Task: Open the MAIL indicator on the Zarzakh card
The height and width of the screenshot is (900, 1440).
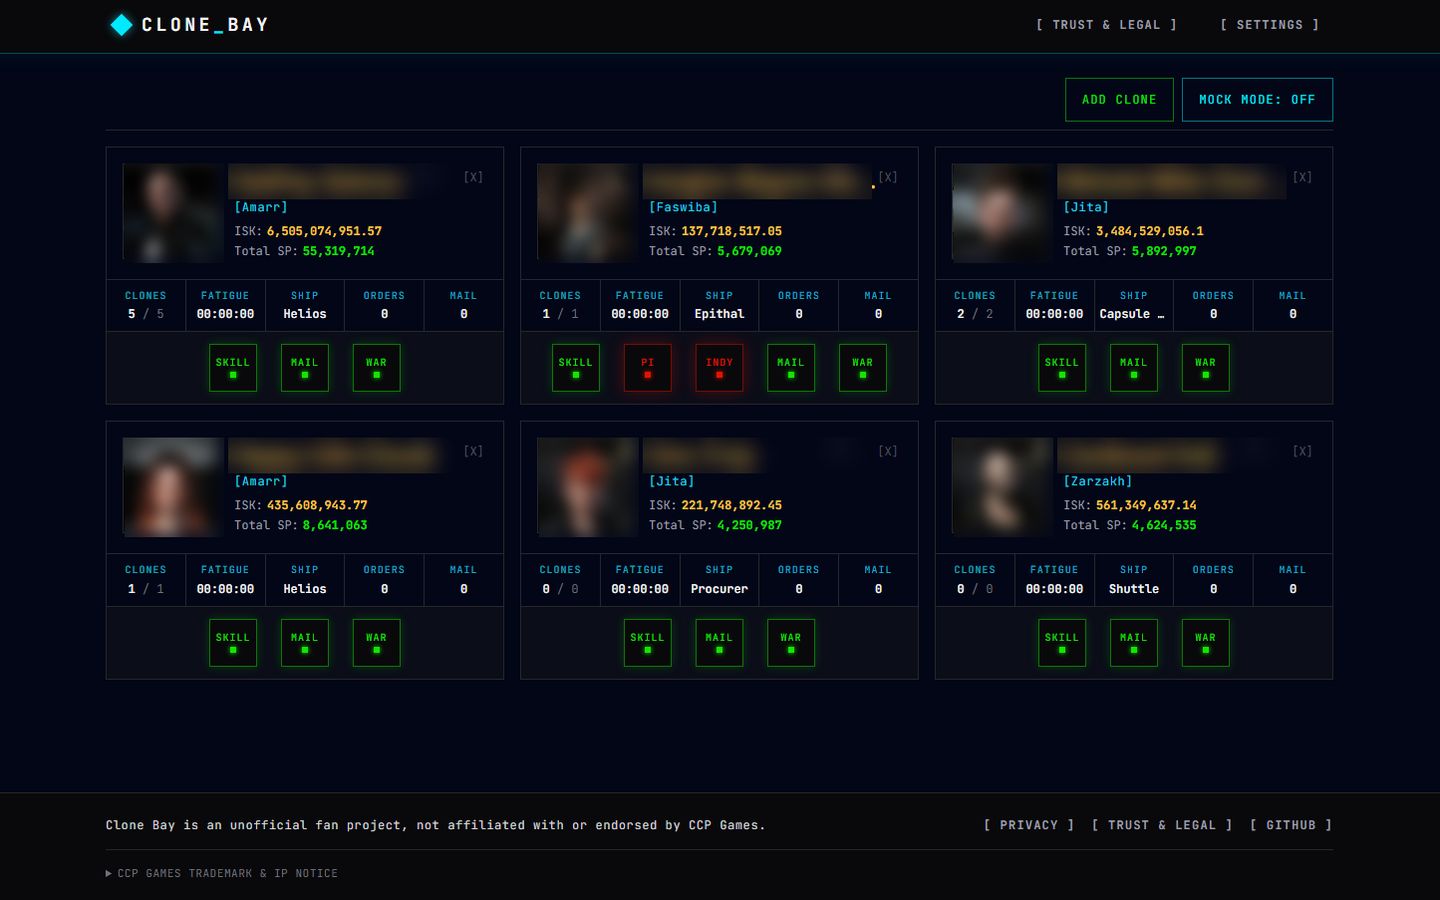Action: click(x=1134, y=642)
